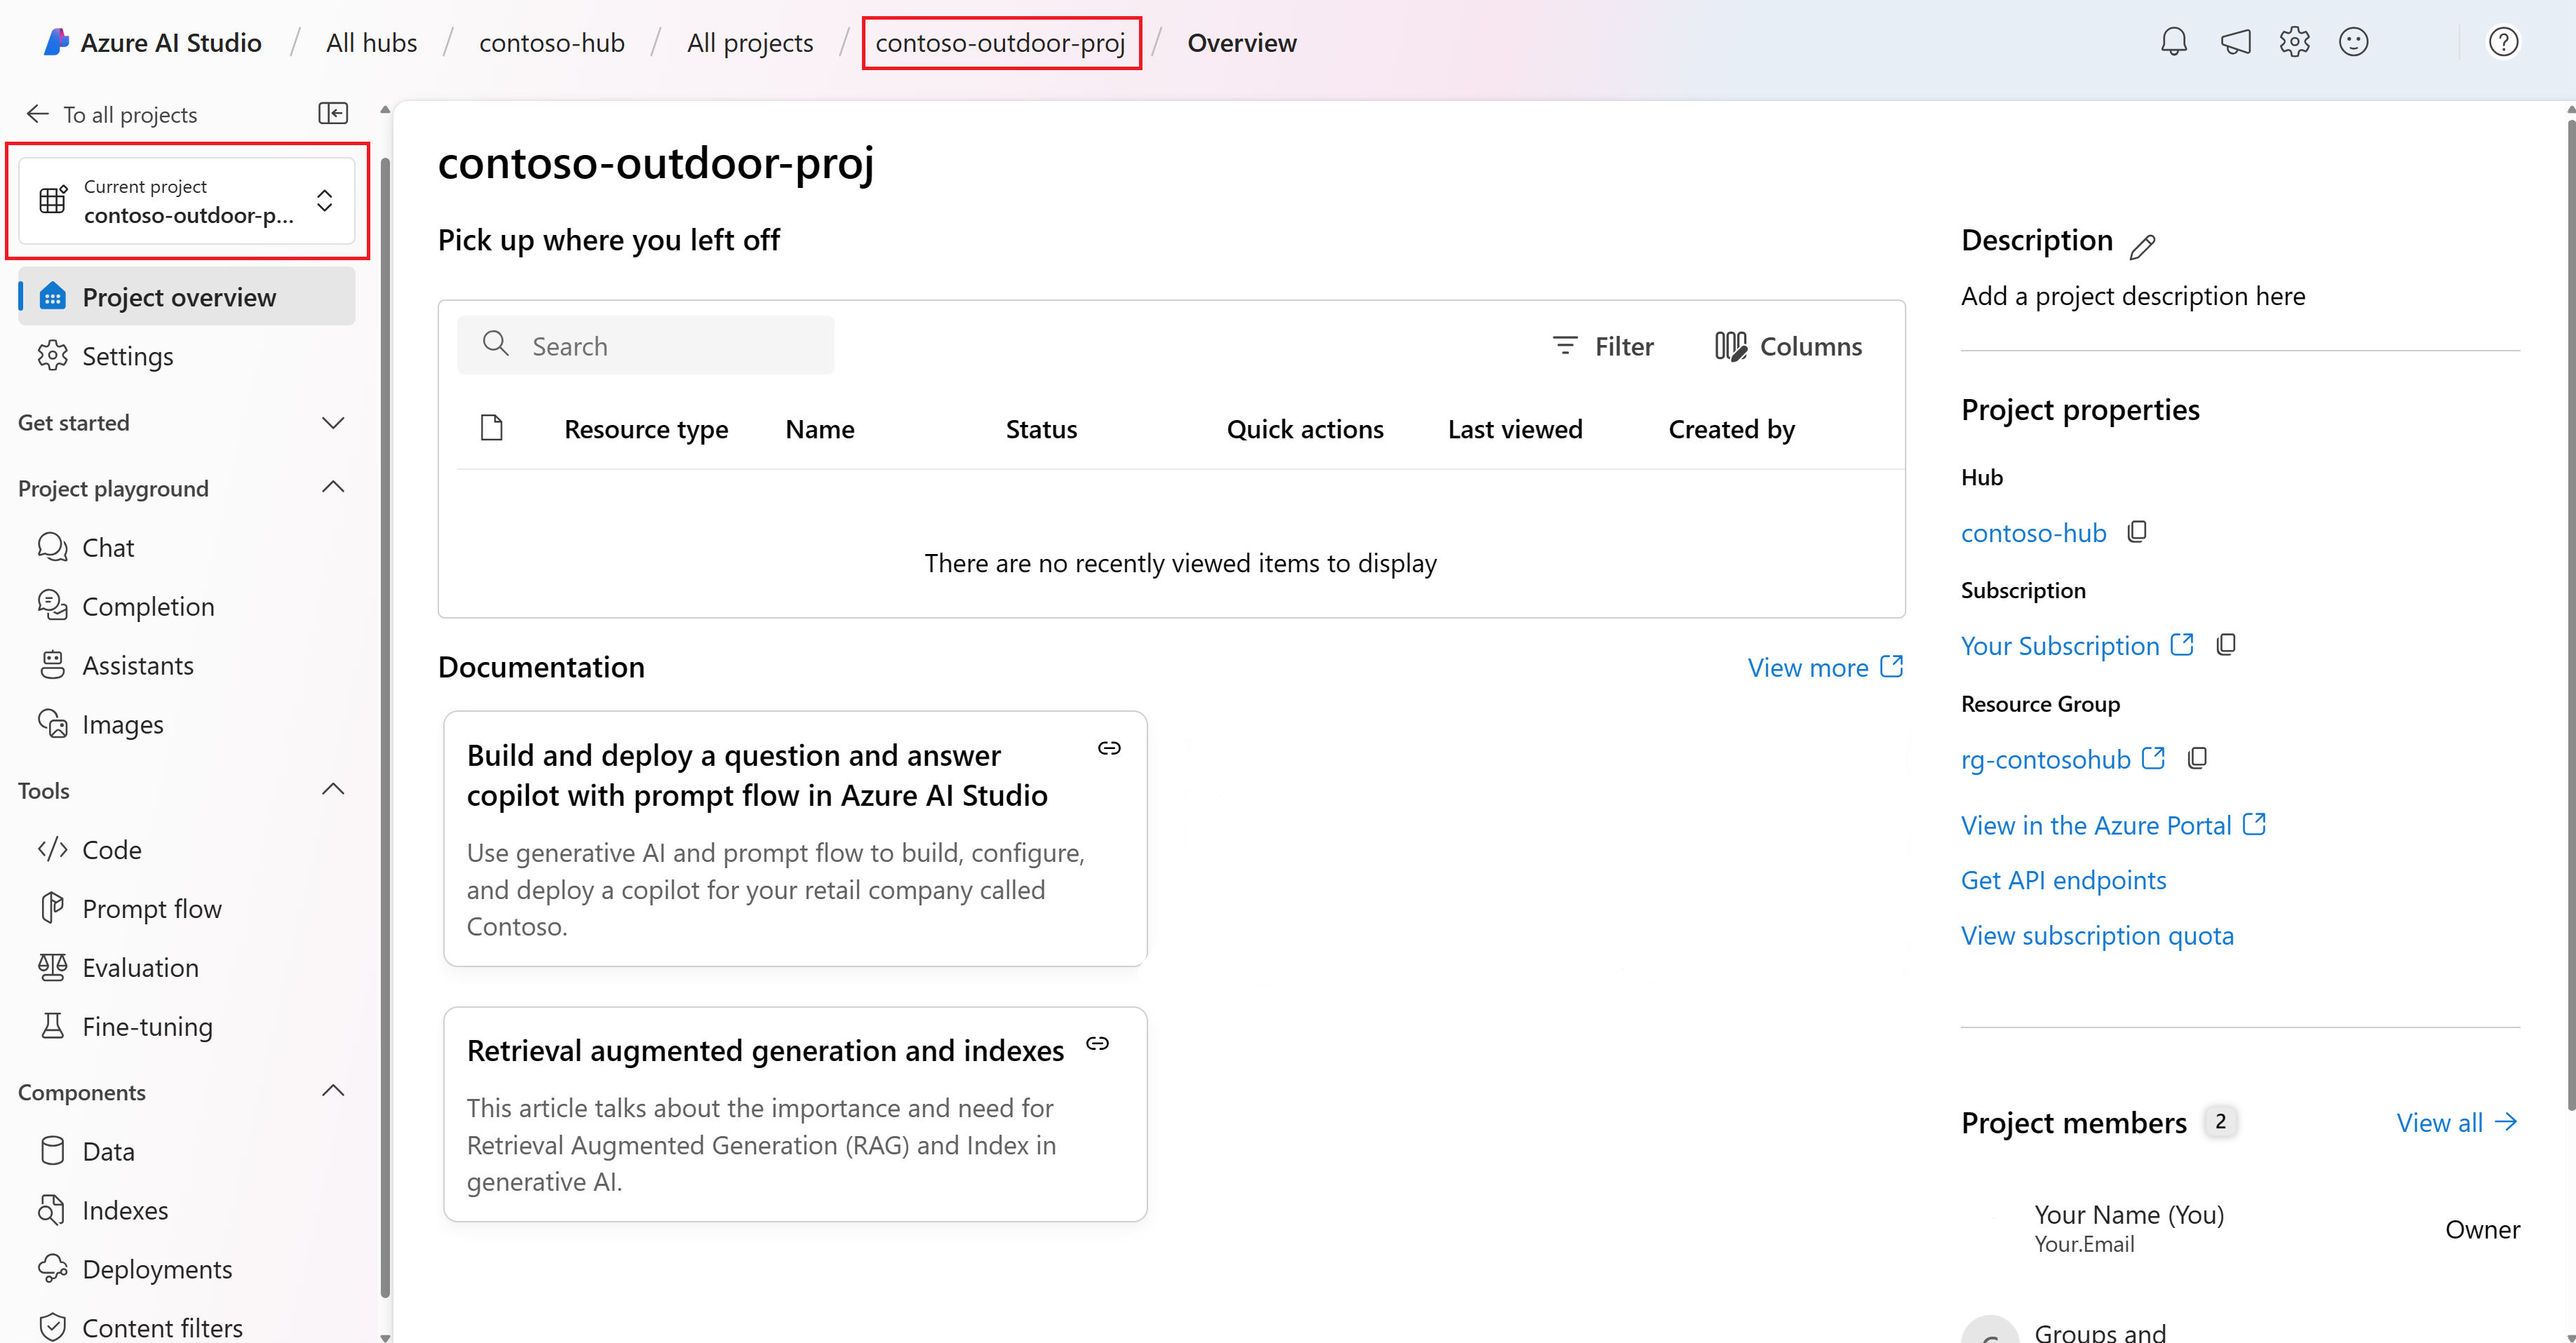
Task: Sort by the Status column header
Action: [x=1041, y=429]
